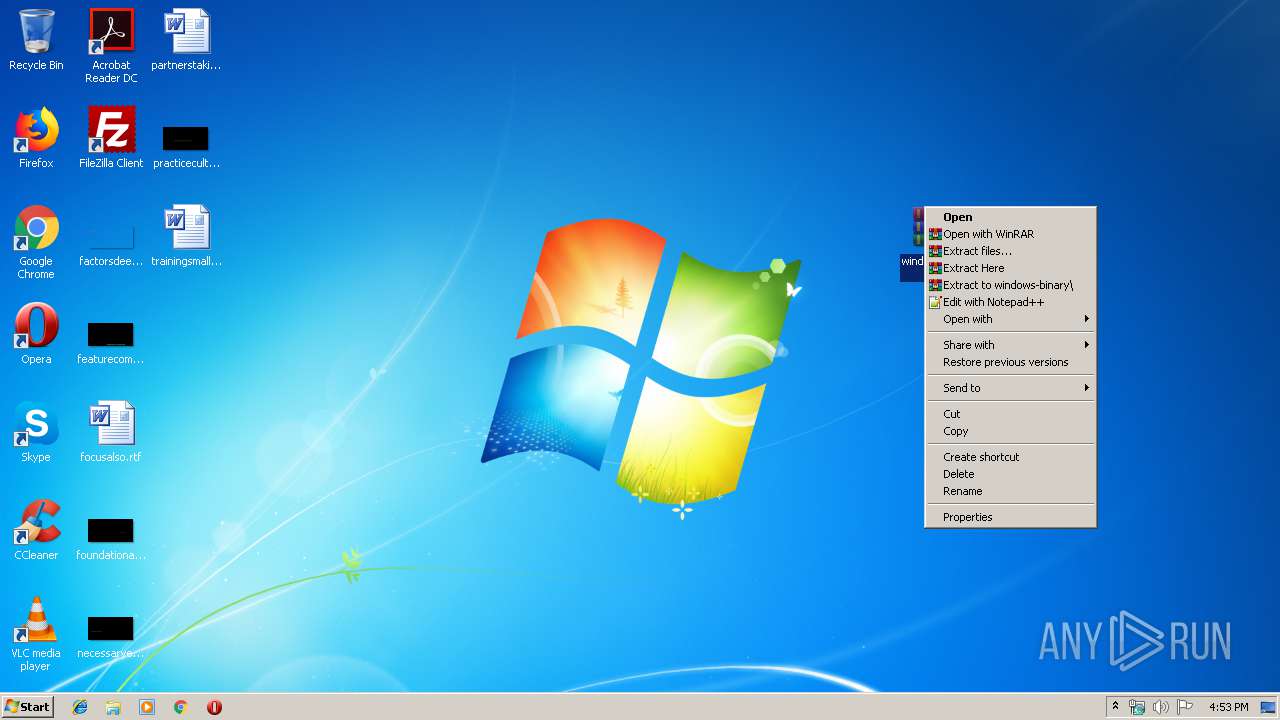Select Extract files... menu entry
1280x720 pixels.
pyautogui.click(x=1010, y=251)
